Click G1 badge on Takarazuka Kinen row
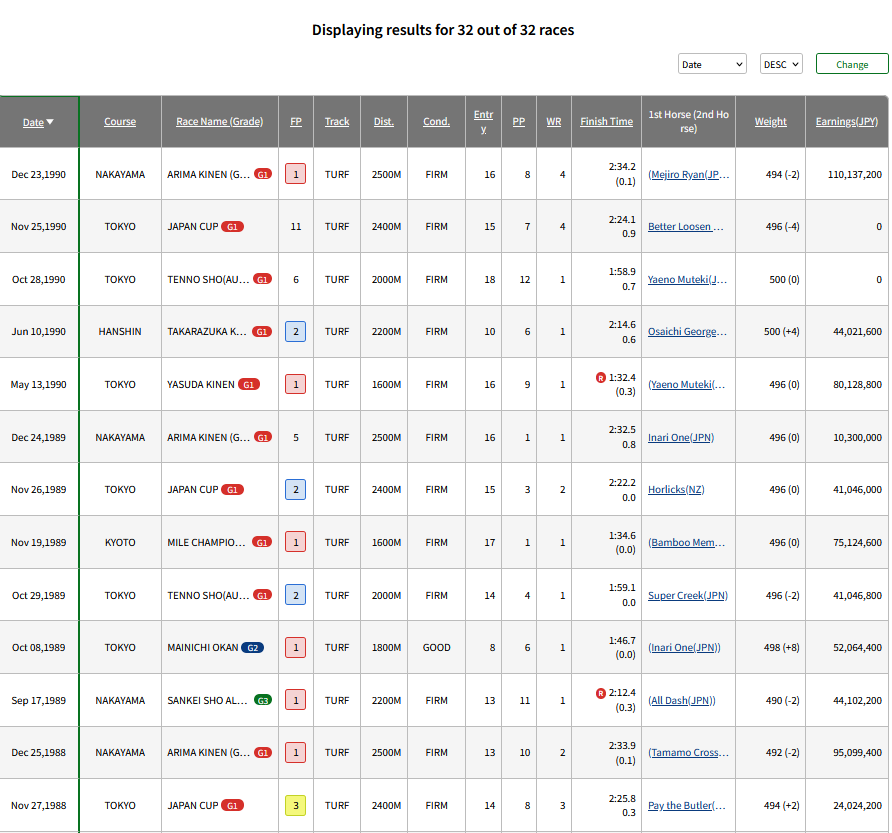The width and height of the screenshot is (892, 833). (x=262, y=332)
